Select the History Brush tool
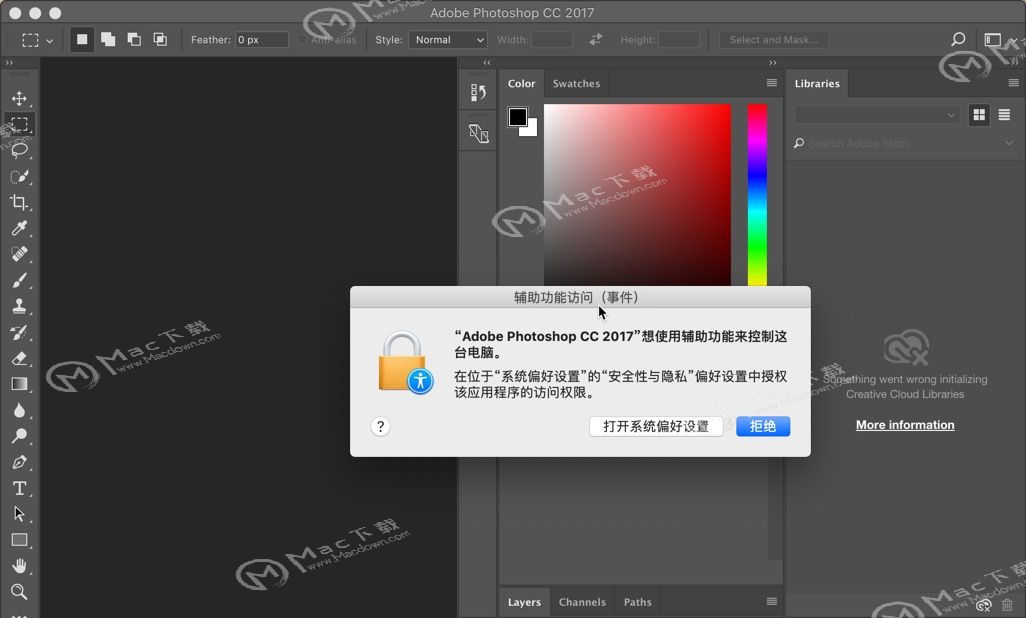Screen dimensions: 1026x618 (x=19, y=332)
